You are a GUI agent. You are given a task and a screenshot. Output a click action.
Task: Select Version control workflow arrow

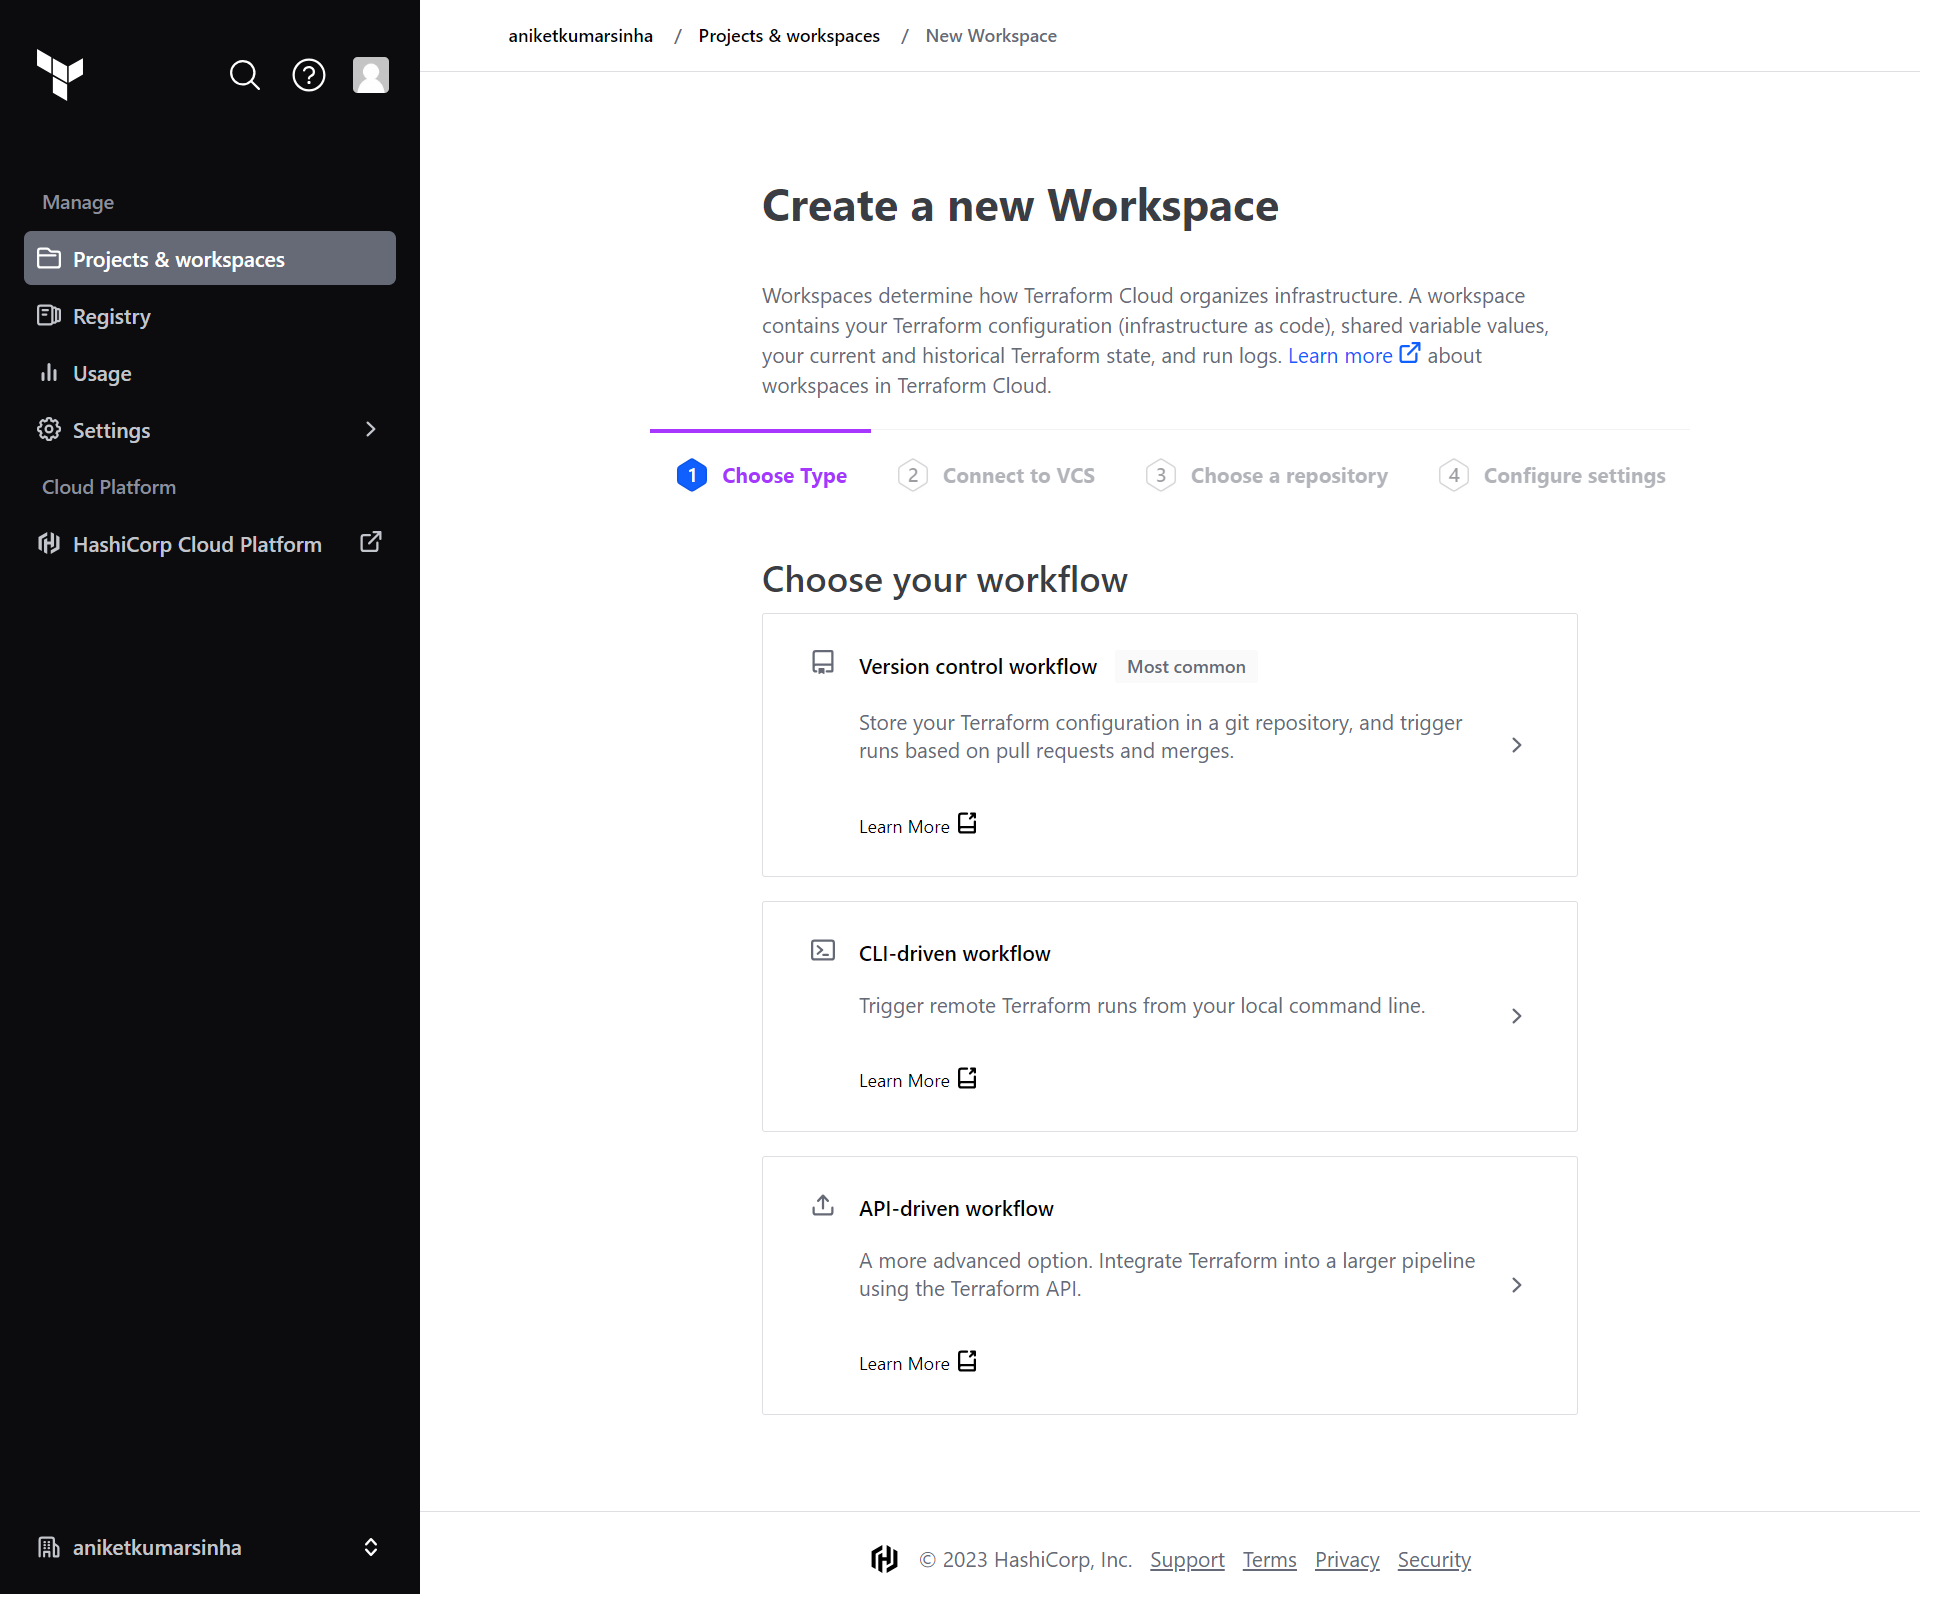1516,745
